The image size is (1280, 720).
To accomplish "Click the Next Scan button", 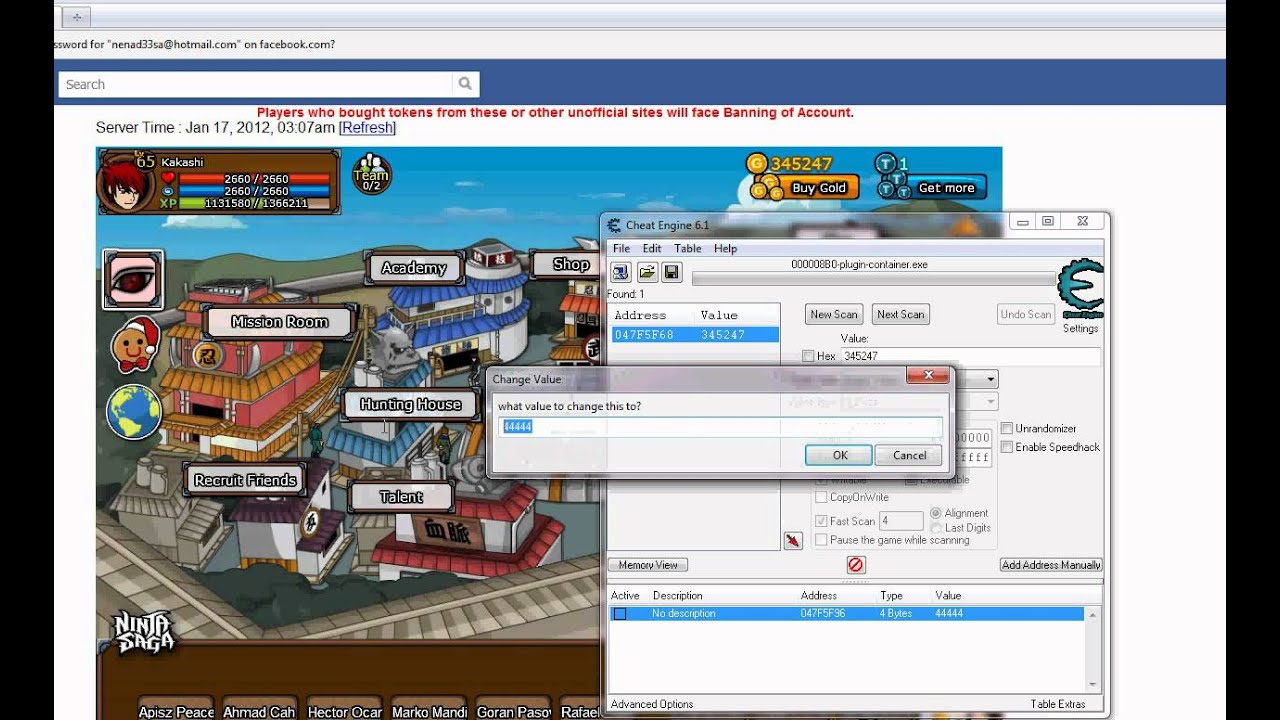I will (x=901, y=314).
